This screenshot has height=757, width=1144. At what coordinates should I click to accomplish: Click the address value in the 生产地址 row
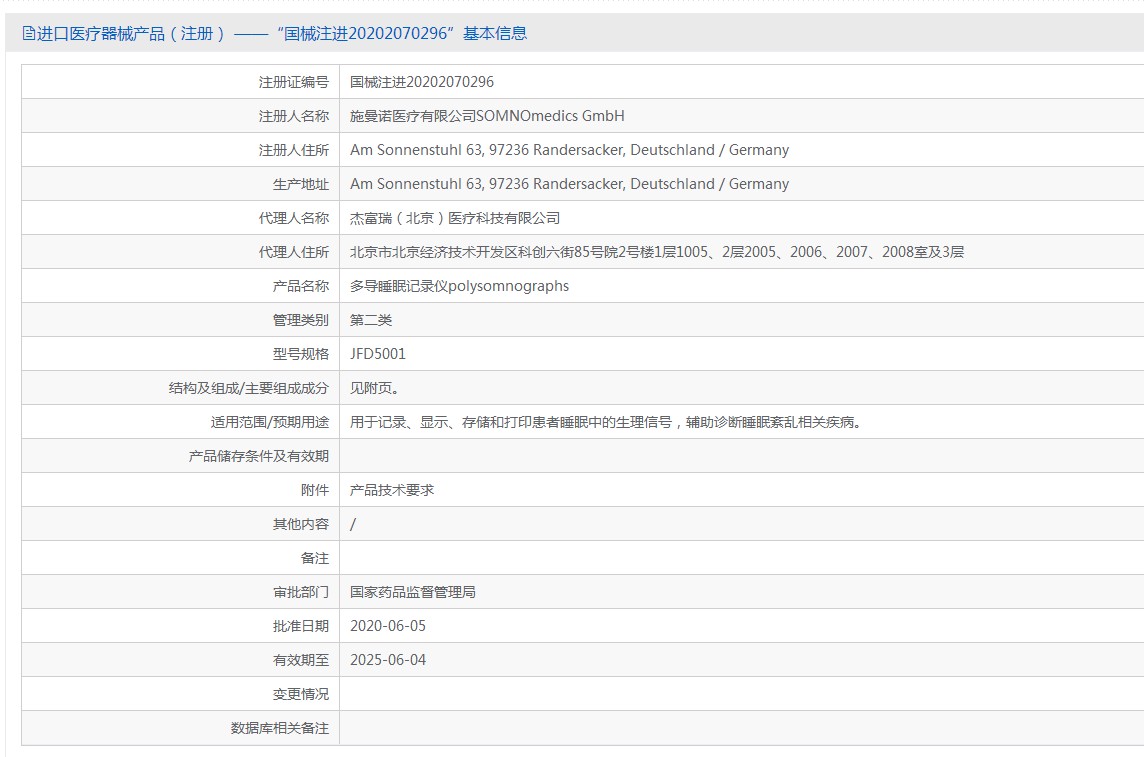coord(569,184)
